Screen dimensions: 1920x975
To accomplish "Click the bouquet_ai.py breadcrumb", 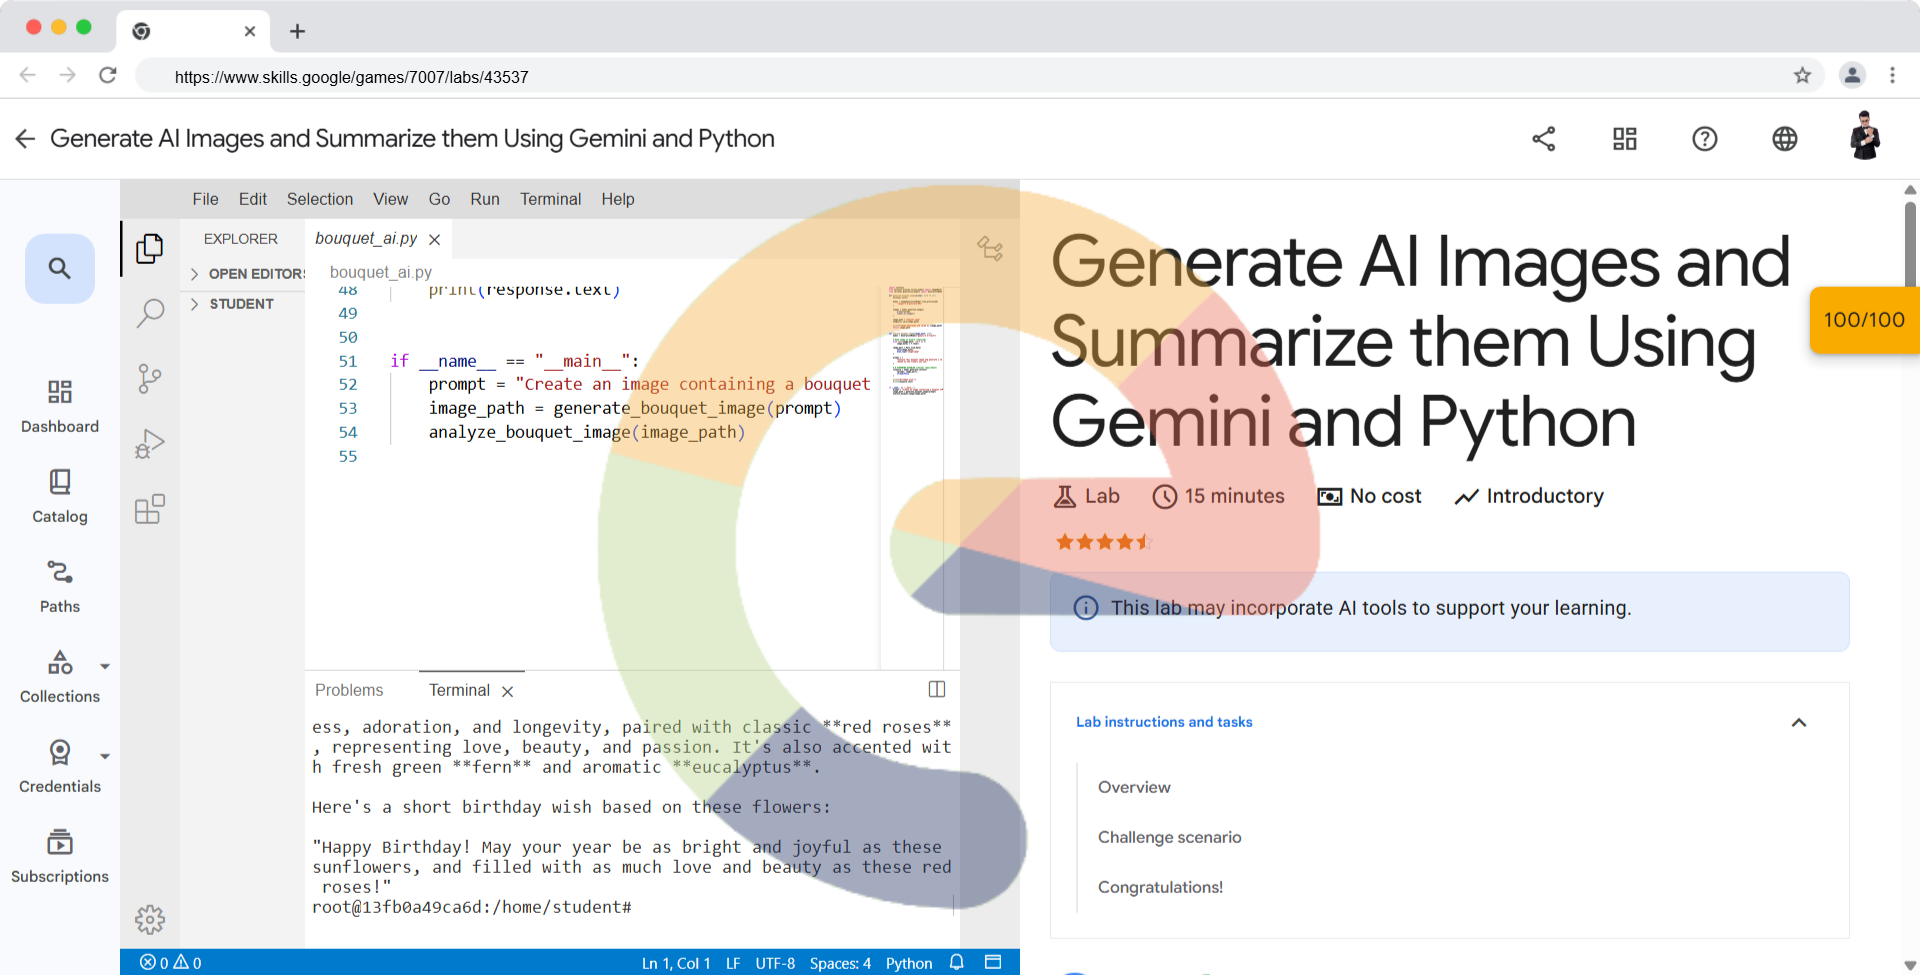I will pos(381,272).
